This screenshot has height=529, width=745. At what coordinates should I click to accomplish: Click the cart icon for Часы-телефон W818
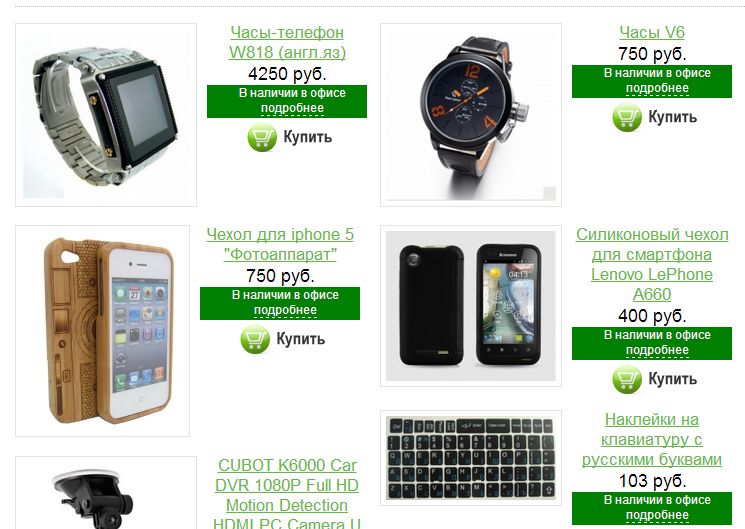point(262,137)
